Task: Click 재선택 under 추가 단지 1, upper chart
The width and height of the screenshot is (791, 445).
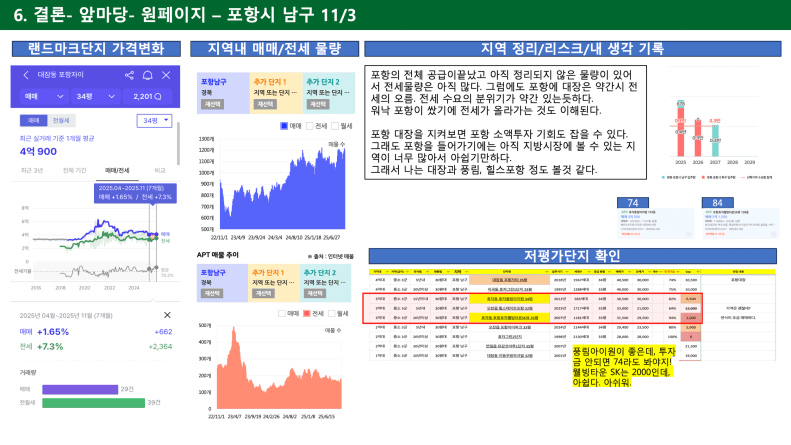Action: 265,104
